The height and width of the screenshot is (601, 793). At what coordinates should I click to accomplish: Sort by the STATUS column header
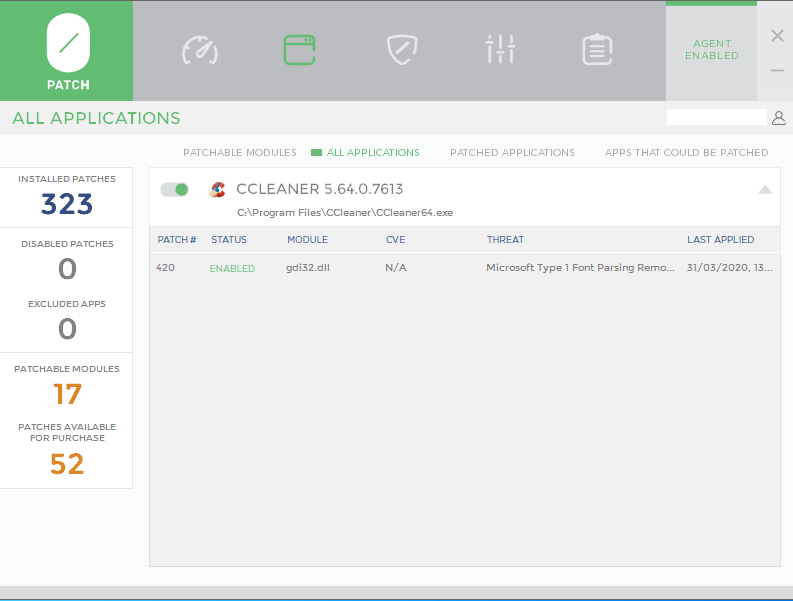tap(229, 240)
